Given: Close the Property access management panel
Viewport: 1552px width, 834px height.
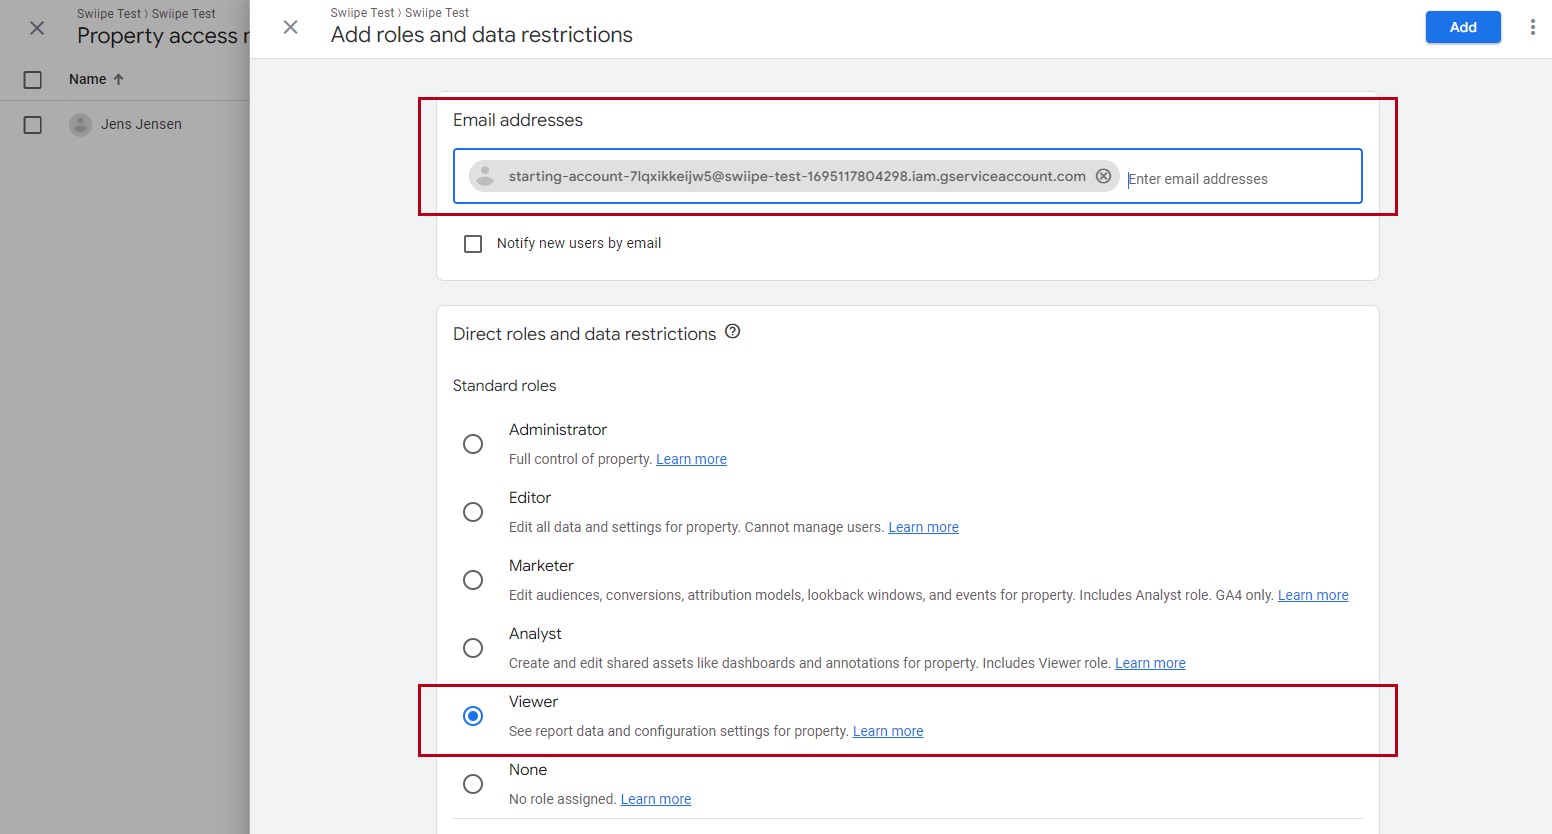Looking at the screenshot, I should pos(37,28).
